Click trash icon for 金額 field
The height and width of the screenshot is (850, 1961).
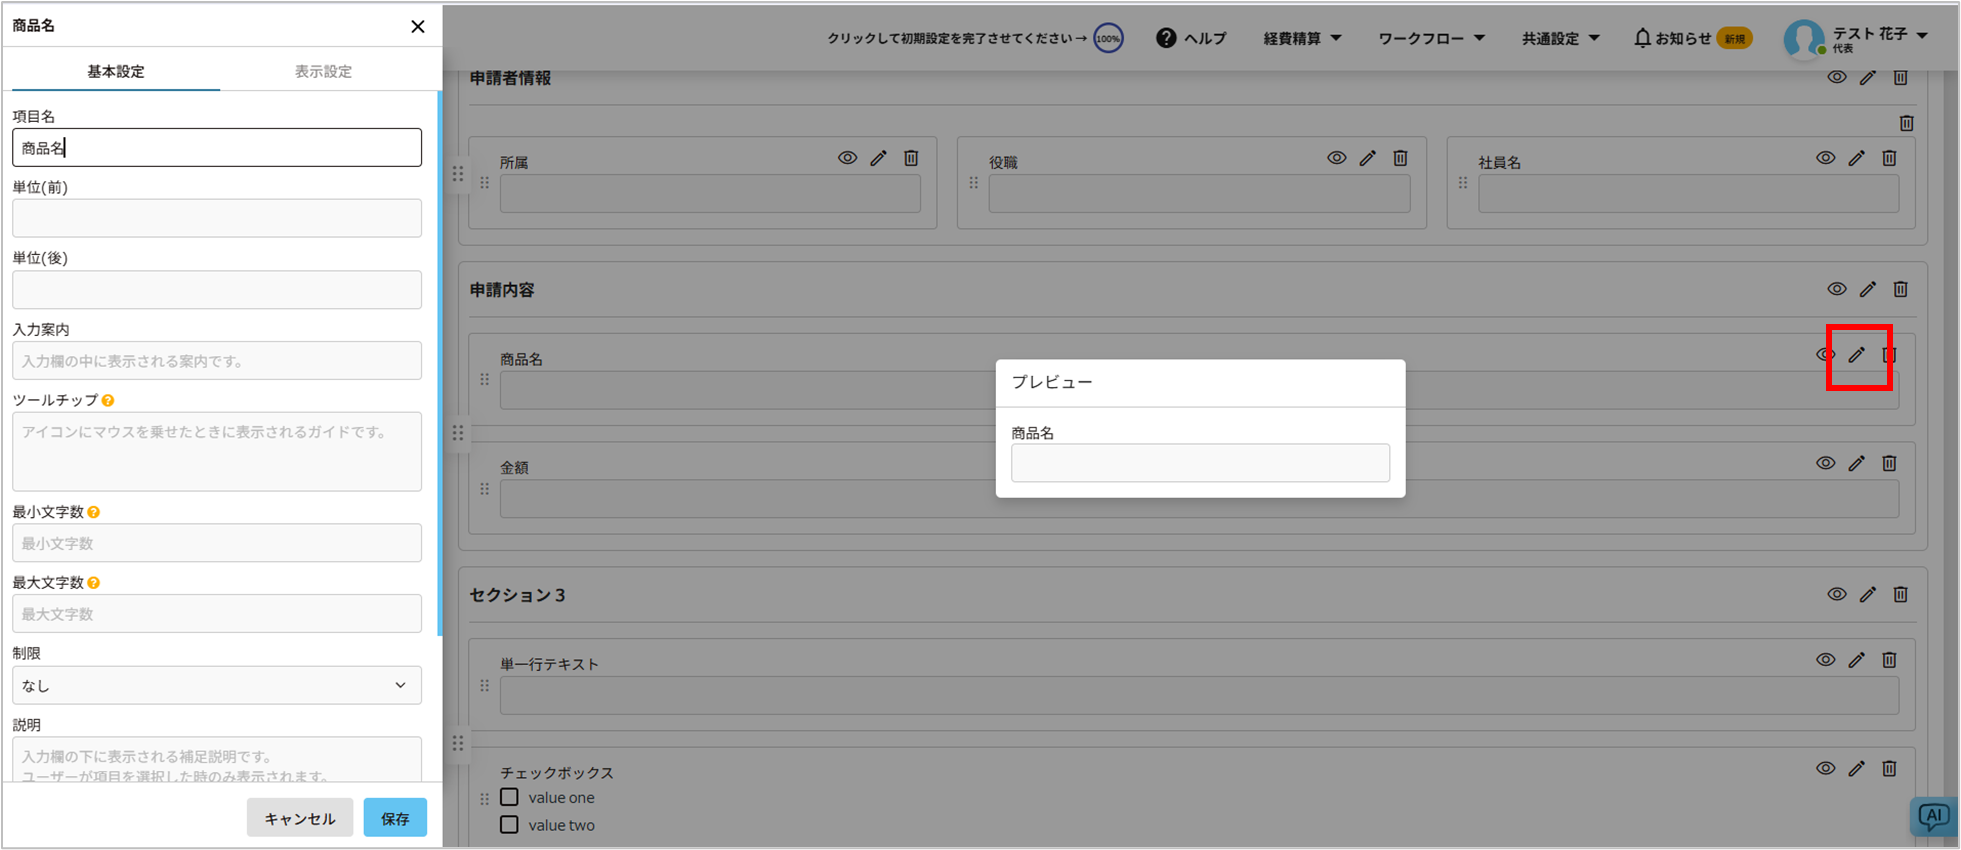1889,463
